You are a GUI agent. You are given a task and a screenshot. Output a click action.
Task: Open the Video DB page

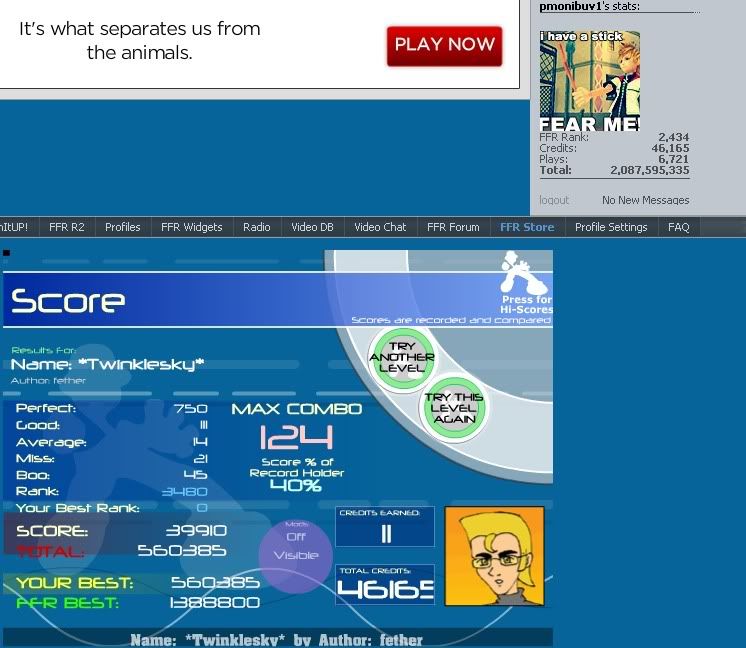312,227
